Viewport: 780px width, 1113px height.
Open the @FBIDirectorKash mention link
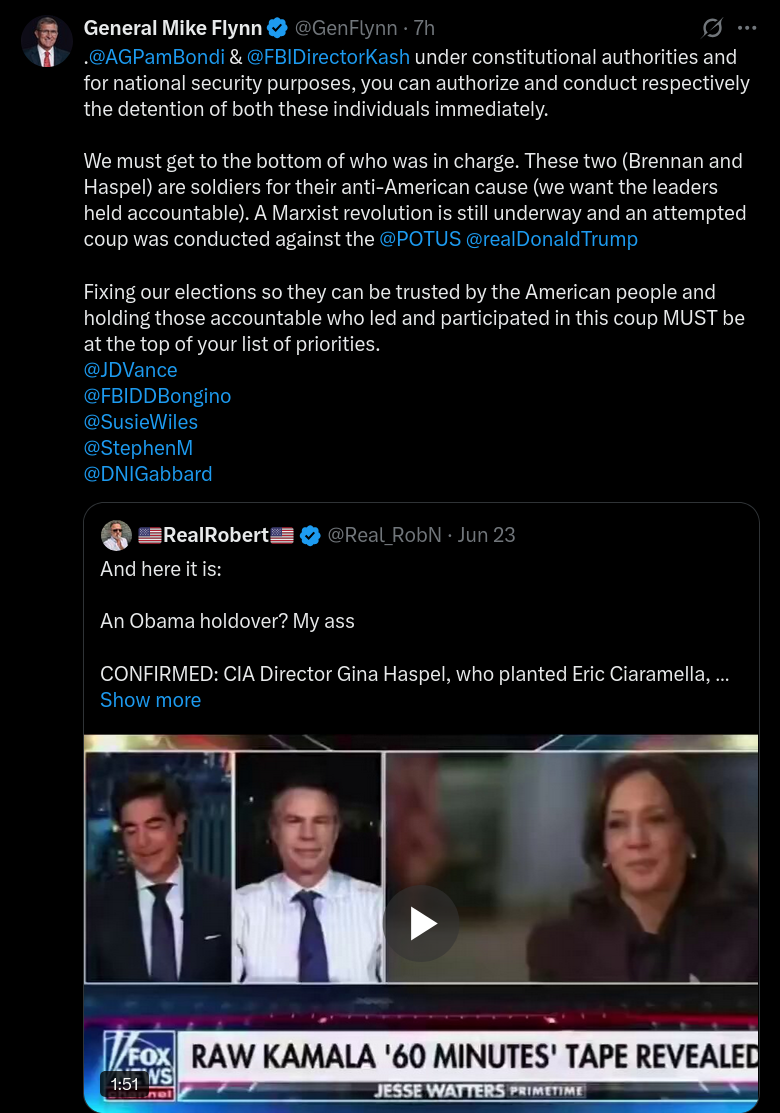(328, 57)
